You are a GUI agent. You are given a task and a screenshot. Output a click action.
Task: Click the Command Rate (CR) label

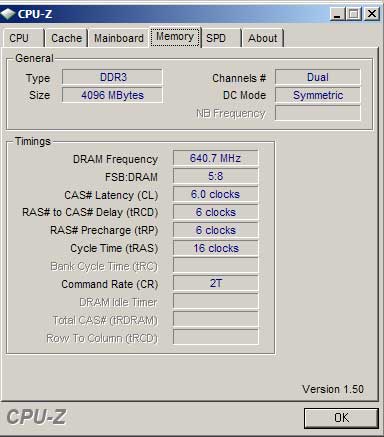(110, 284)
